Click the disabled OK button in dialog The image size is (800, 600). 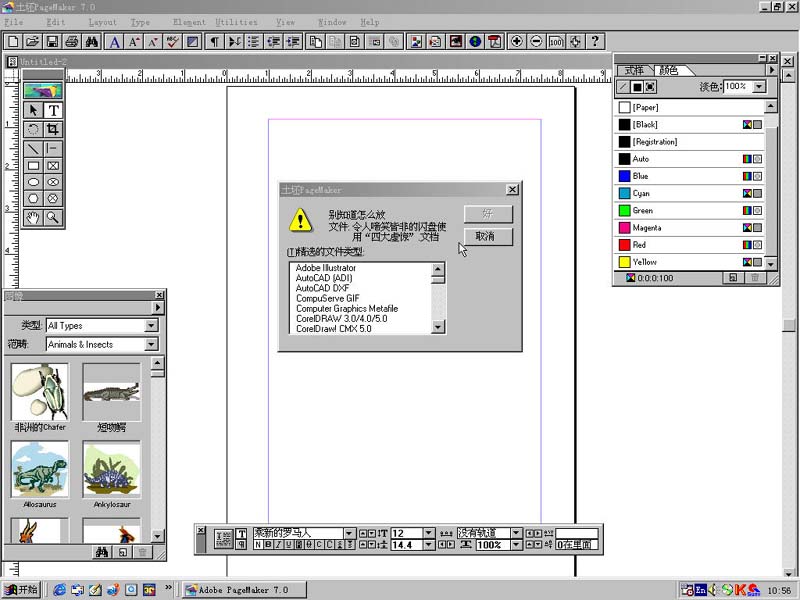[488, 214]
